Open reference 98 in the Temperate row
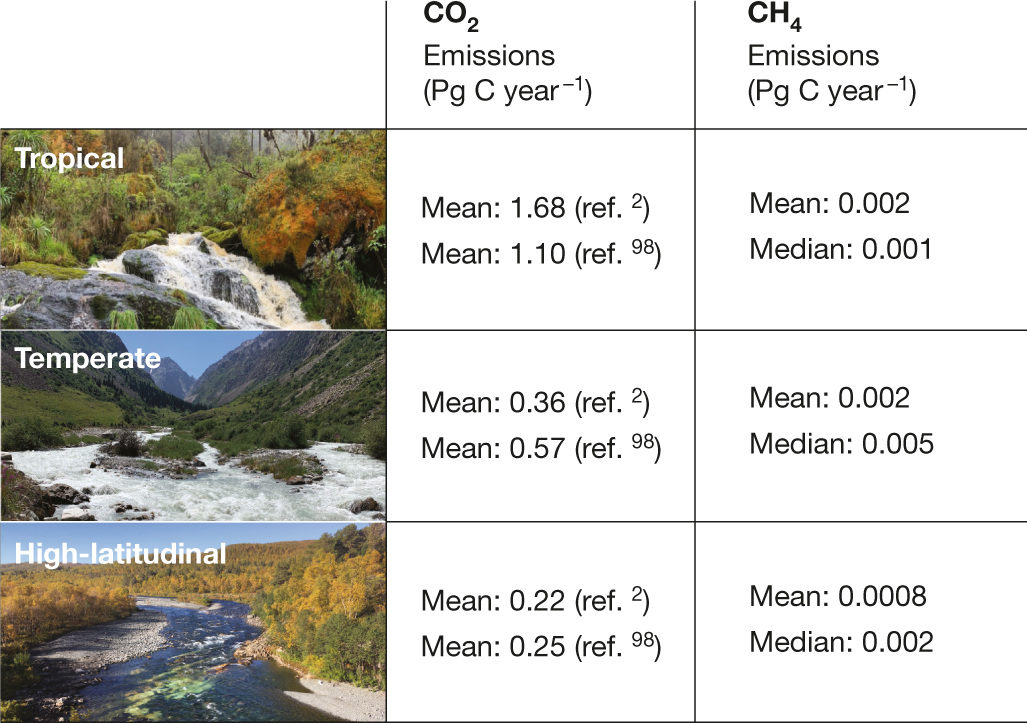 pyautogui.click(x=643, y=442)
